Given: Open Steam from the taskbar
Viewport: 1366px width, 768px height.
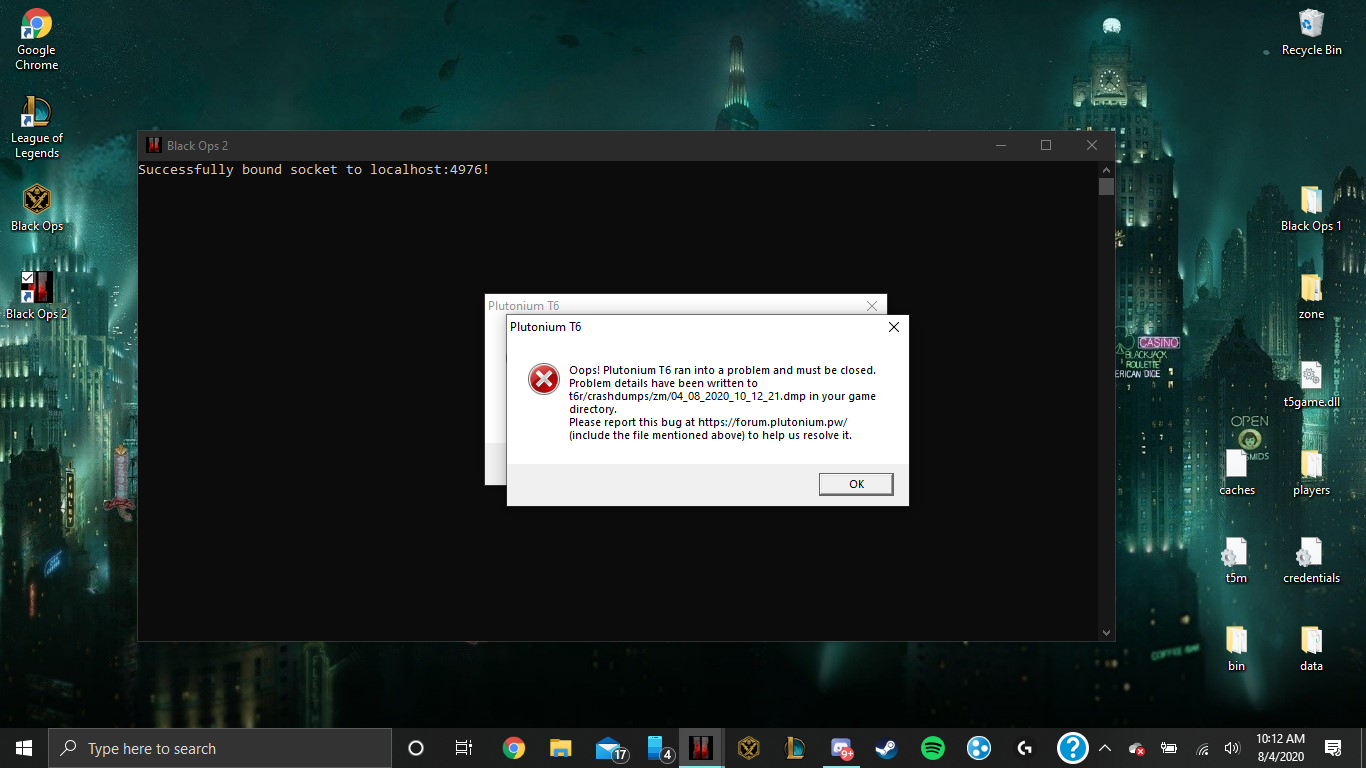Looking at the screenshot, I should pos(886,748).
